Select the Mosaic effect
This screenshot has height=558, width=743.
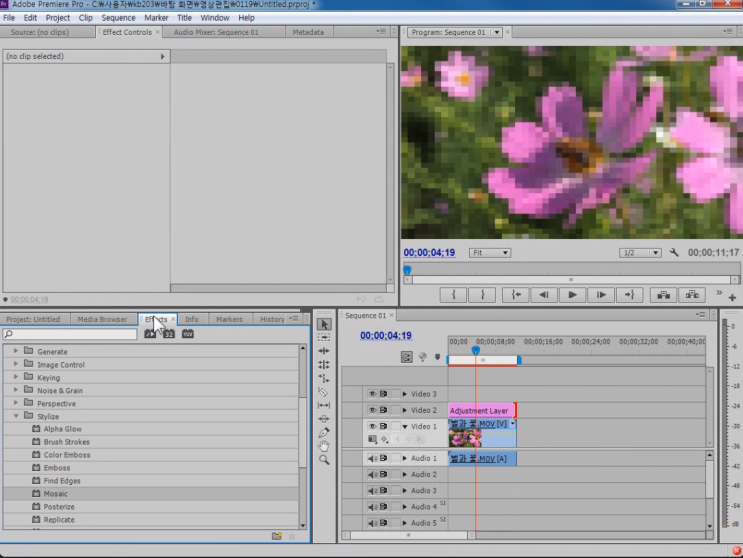[56, 494]
